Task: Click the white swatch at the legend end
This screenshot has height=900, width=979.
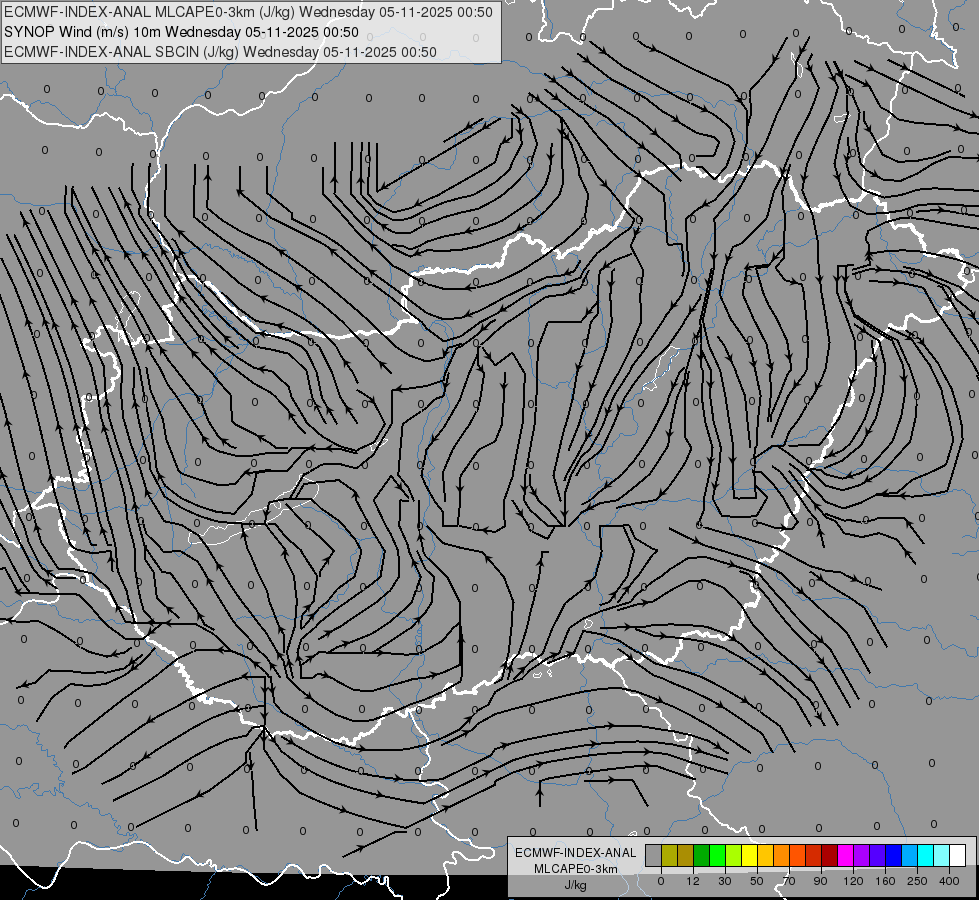Action: coord(957,855)
